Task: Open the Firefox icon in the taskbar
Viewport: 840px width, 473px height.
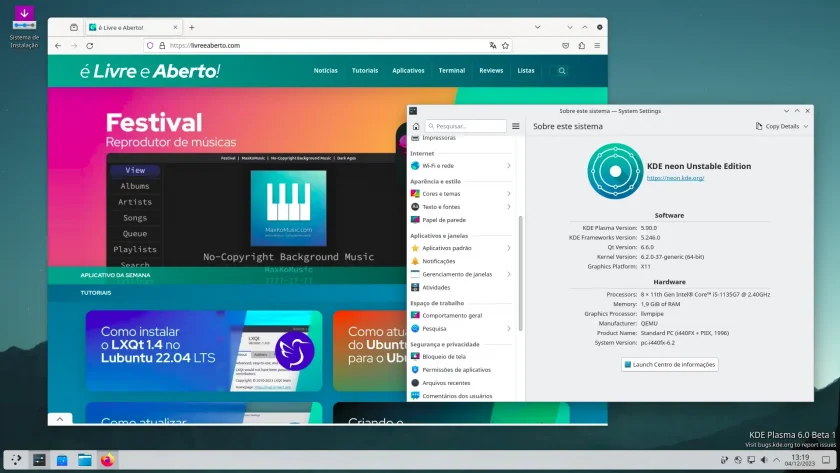Action: 107,460
